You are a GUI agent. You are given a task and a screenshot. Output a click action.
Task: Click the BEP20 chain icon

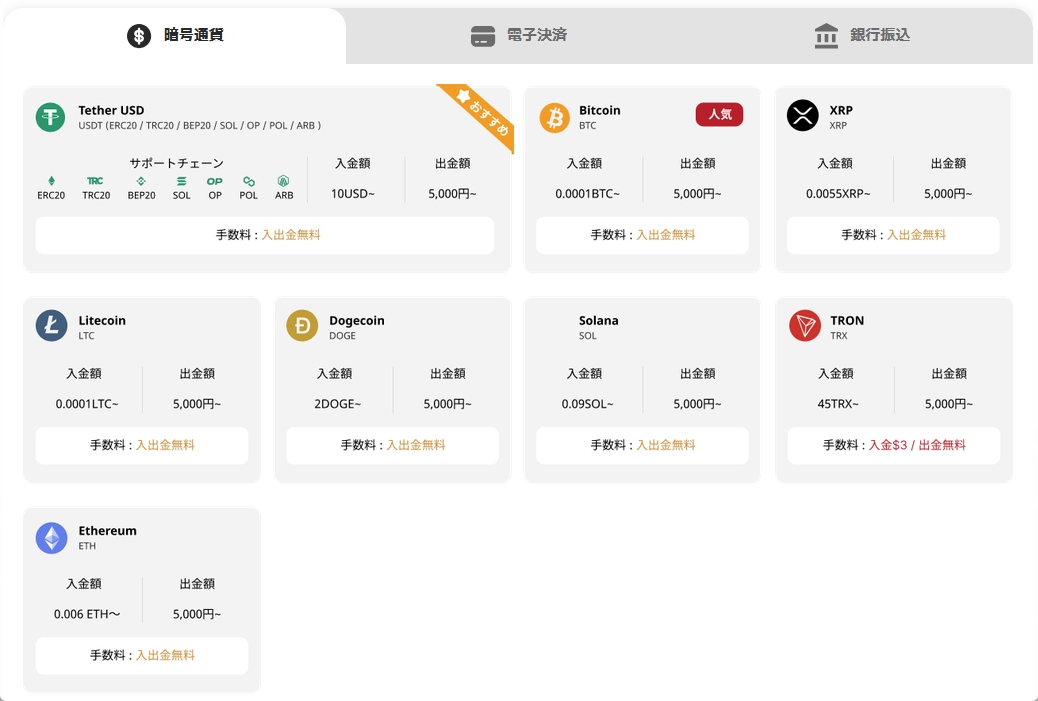tap(141, 181)
